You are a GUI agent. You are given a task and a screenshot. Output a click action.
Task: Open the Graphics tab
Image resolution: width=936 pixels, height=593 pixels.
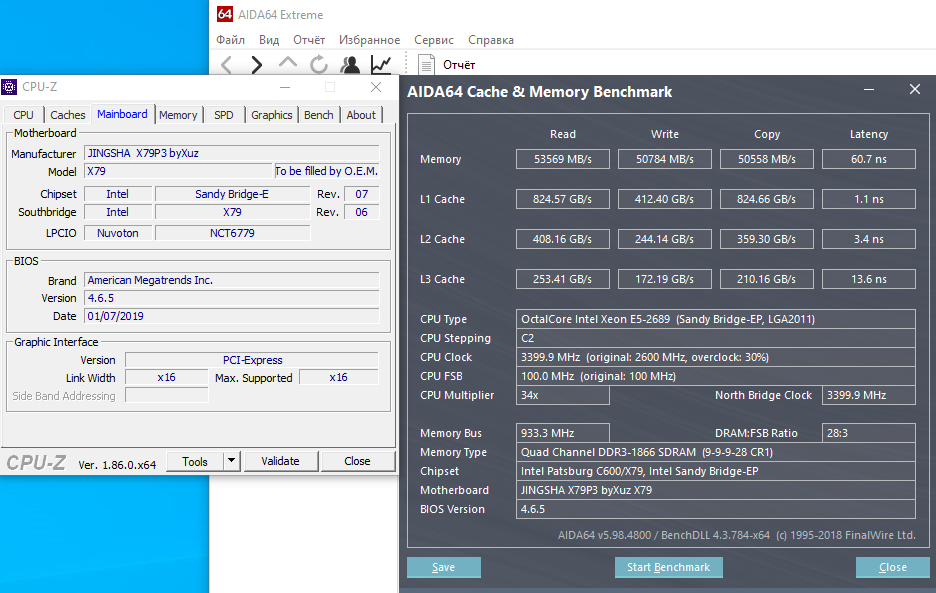[x=272, y=115]
